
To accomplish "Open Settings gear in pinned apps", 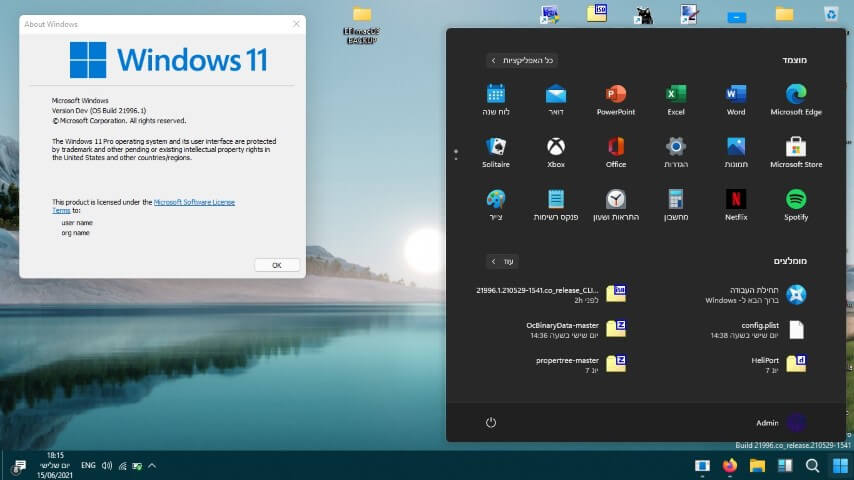I will [676, 152].
